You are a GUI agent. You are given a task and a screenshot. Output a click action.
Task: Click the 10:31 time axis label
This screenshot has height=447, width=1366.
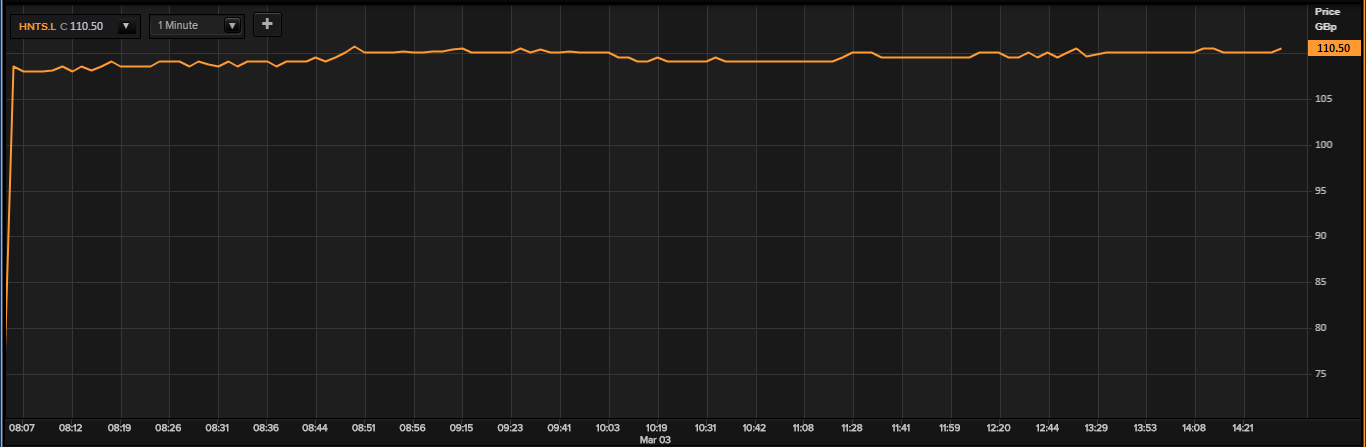[706, 427]
